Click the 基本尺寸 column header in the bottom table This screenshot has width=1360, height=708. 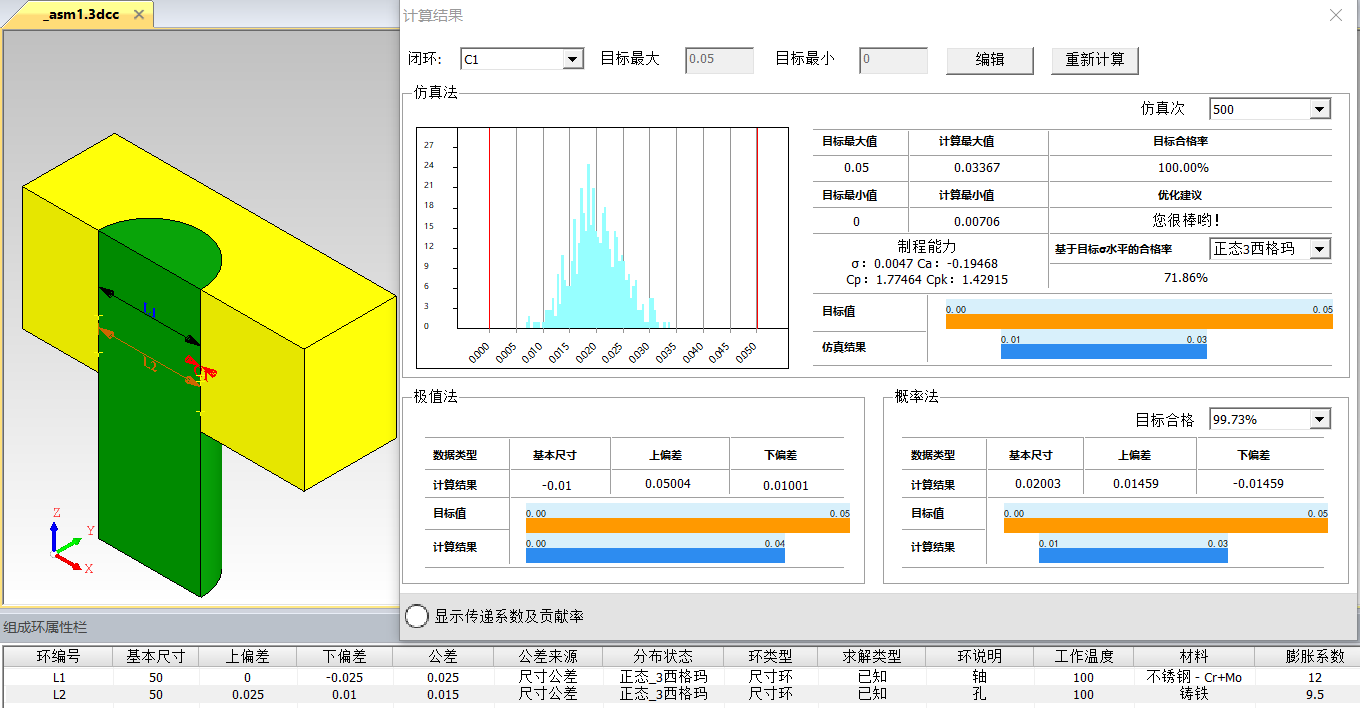point(156,657)
